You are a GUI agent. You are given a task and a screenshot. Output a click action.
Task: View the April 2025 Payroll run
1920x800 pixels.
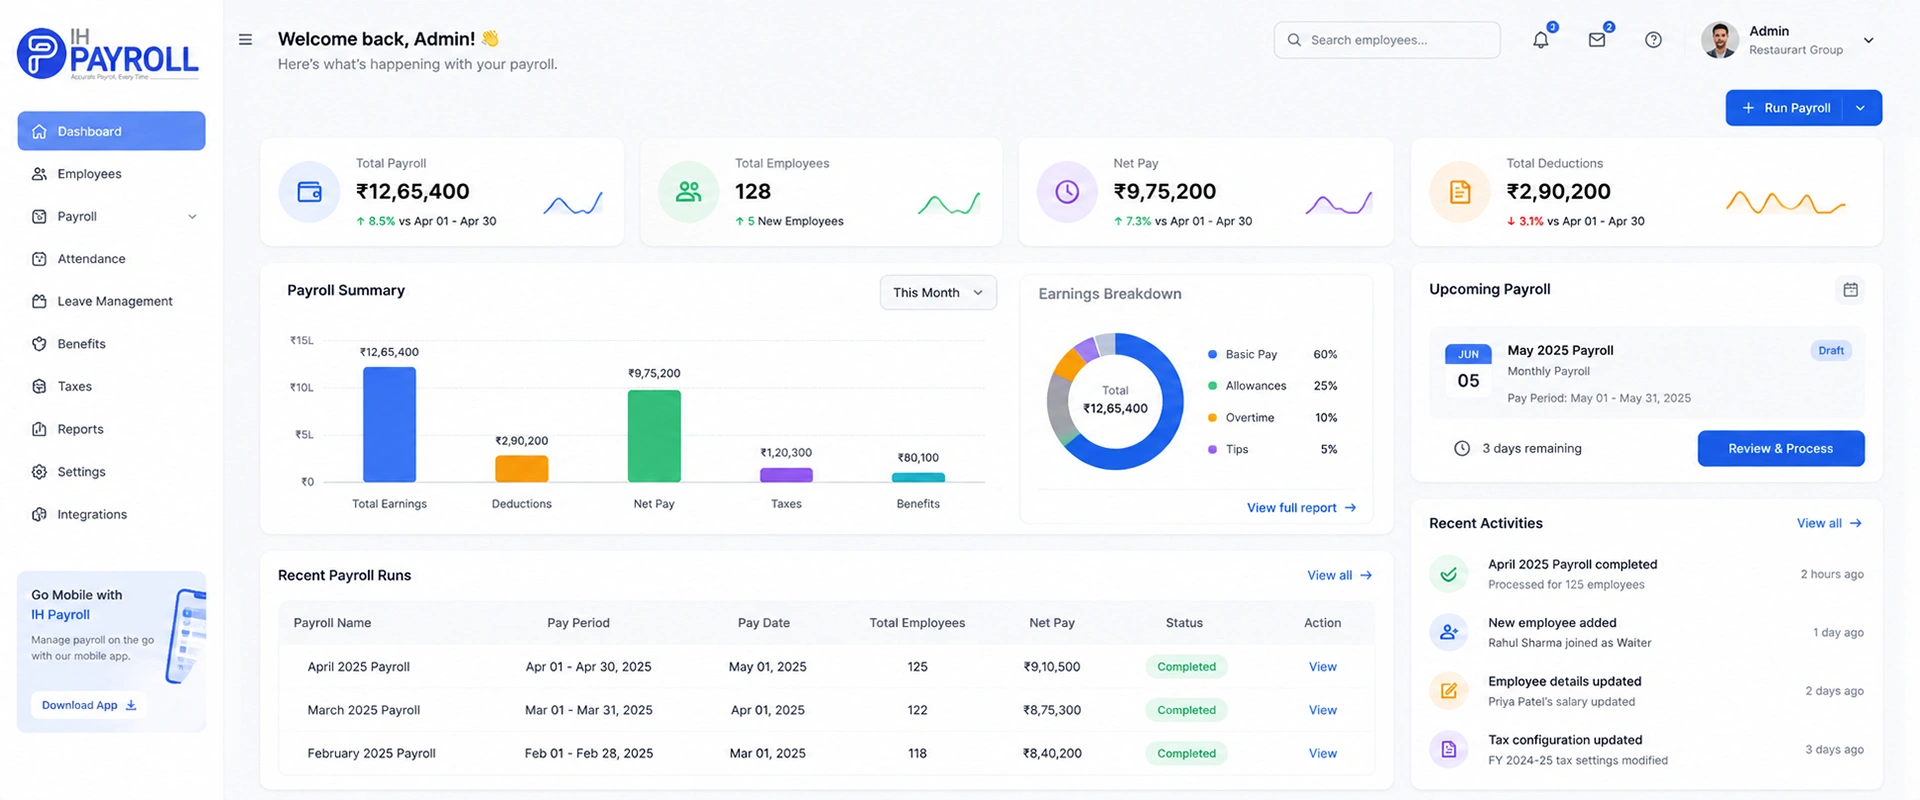[1322, 667]
